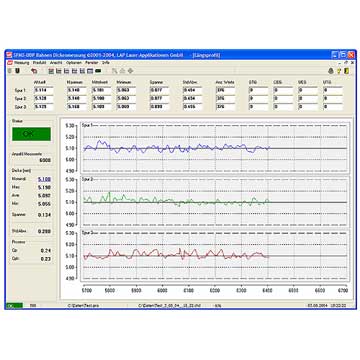The width and height of the screenshot is (360, 360).
Task: Open the Optionen menu
Action: pos(73,63)
